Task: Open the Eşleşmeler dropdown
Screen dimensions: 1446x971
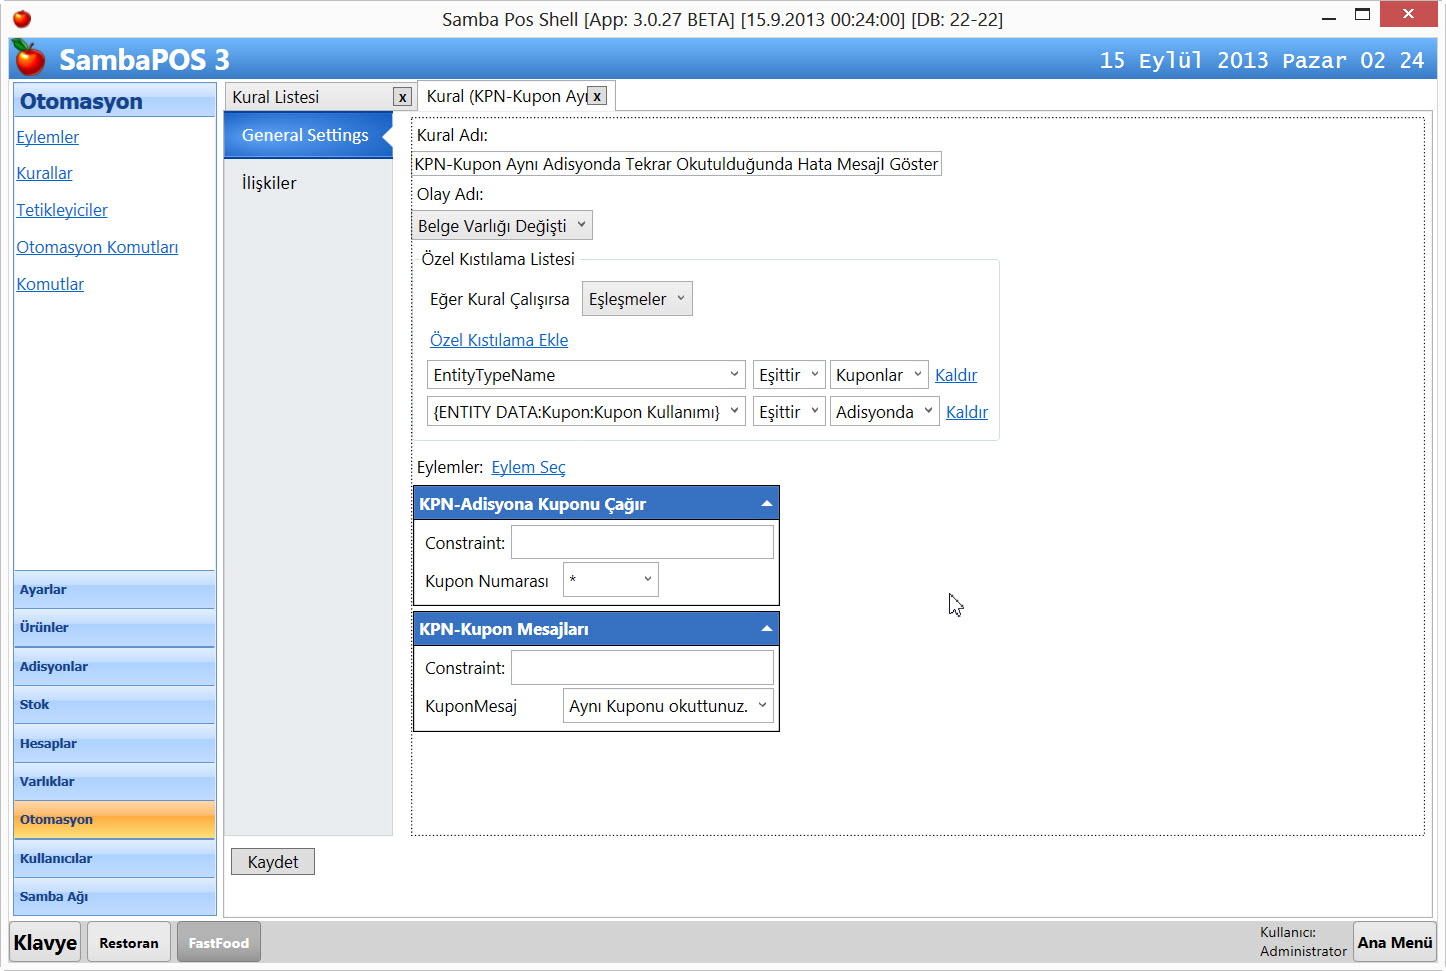Action: coord(636,299)
